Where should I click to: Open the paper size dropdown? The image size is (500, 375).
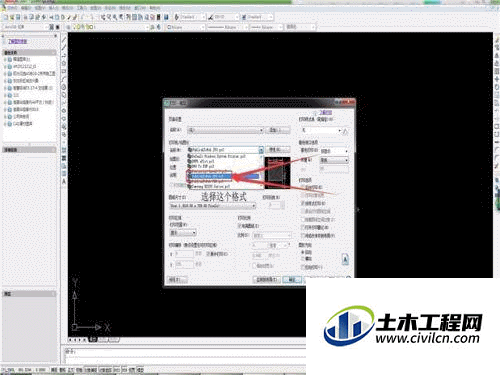pos(213,206)
